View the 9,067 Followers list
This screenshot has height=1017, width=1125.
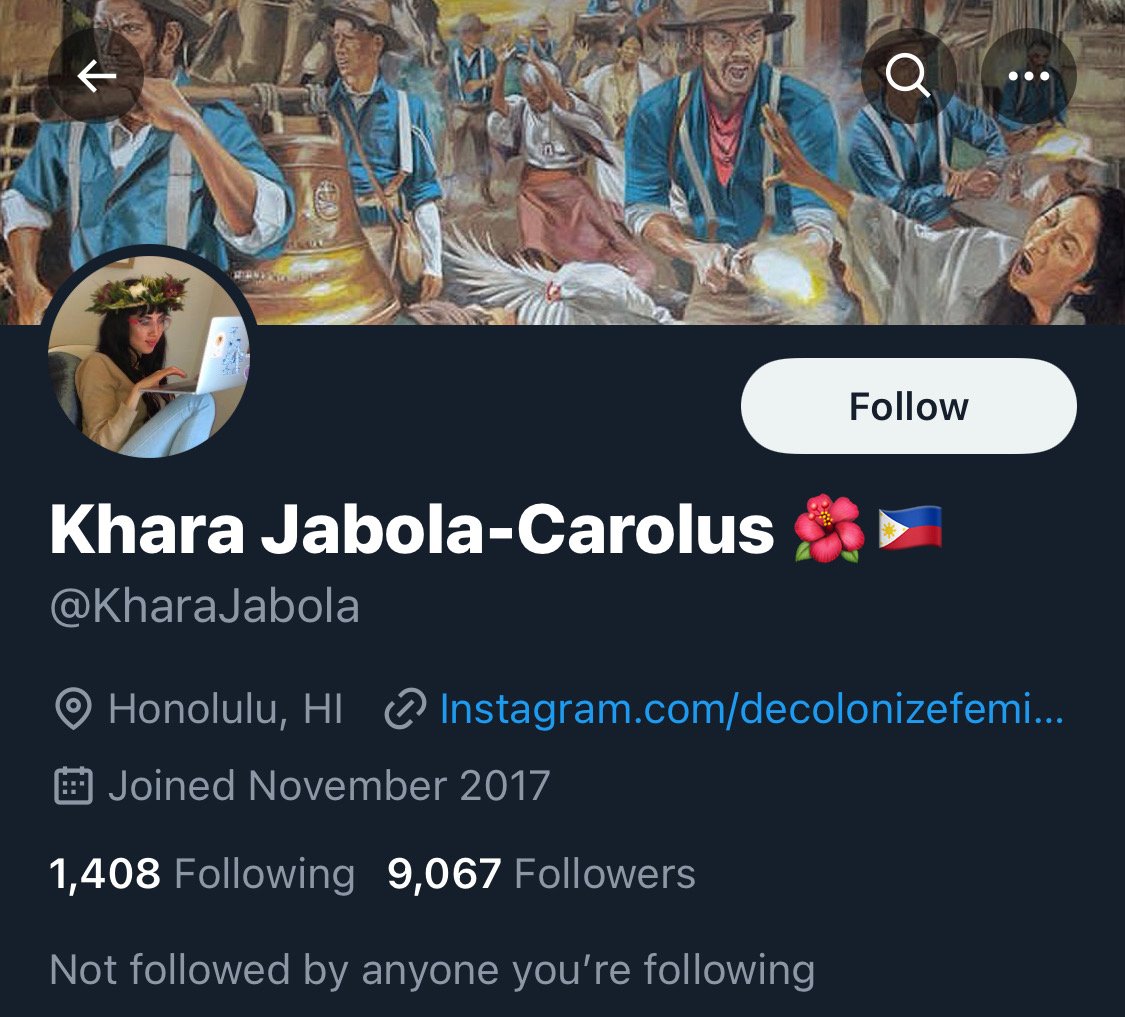541,874
